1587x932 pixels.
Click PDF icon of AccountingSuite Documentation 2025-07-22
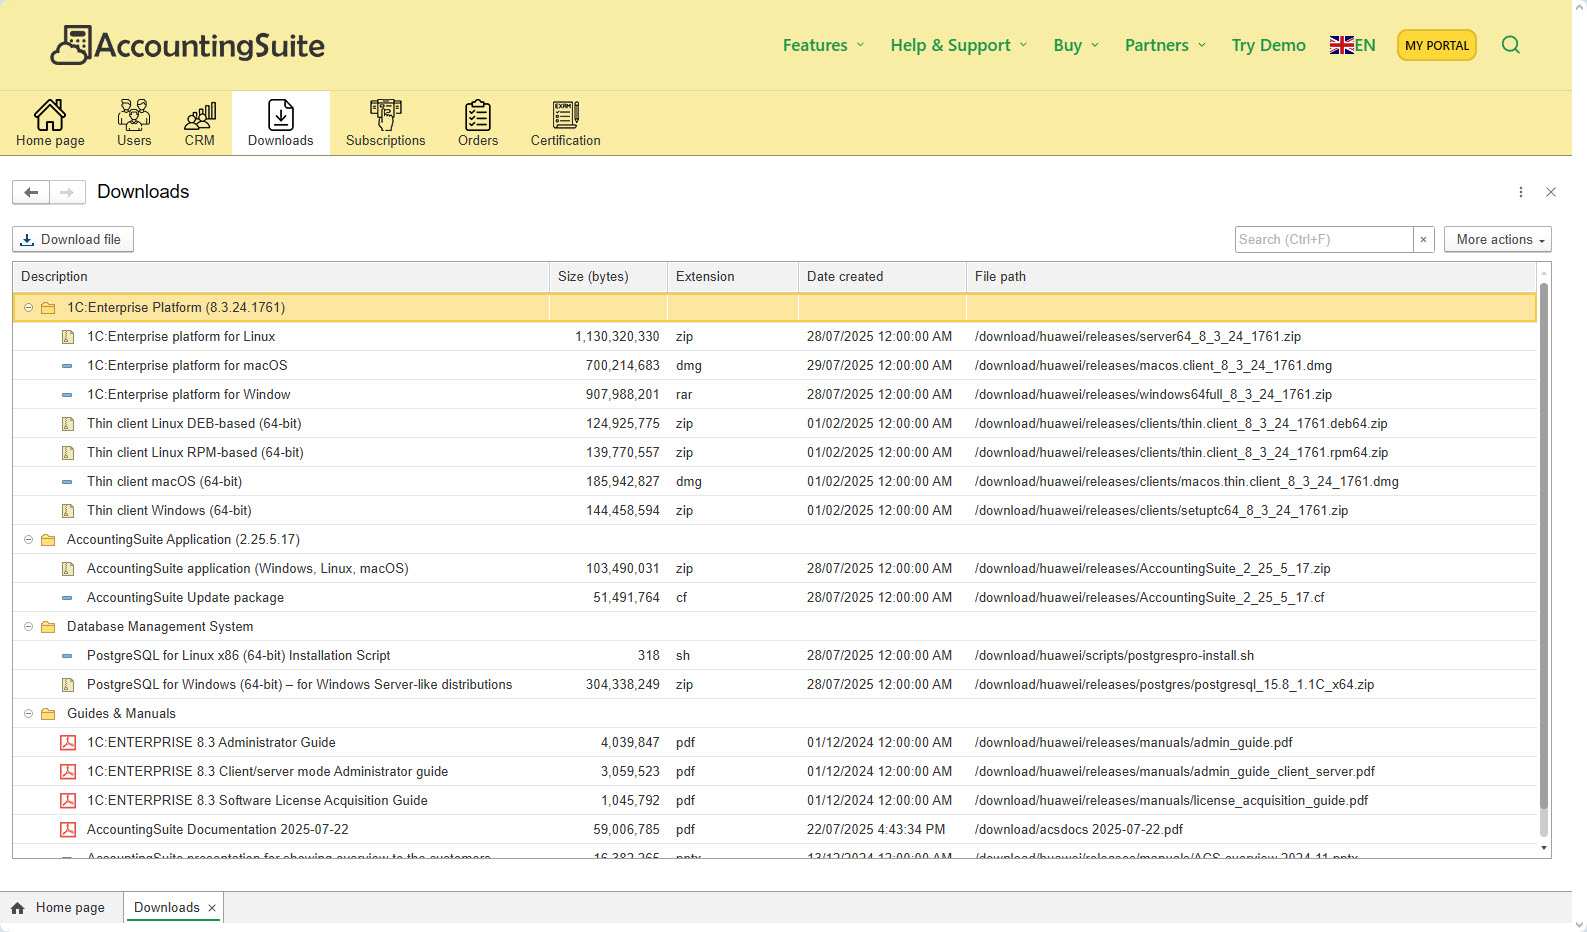click(68, 830)
